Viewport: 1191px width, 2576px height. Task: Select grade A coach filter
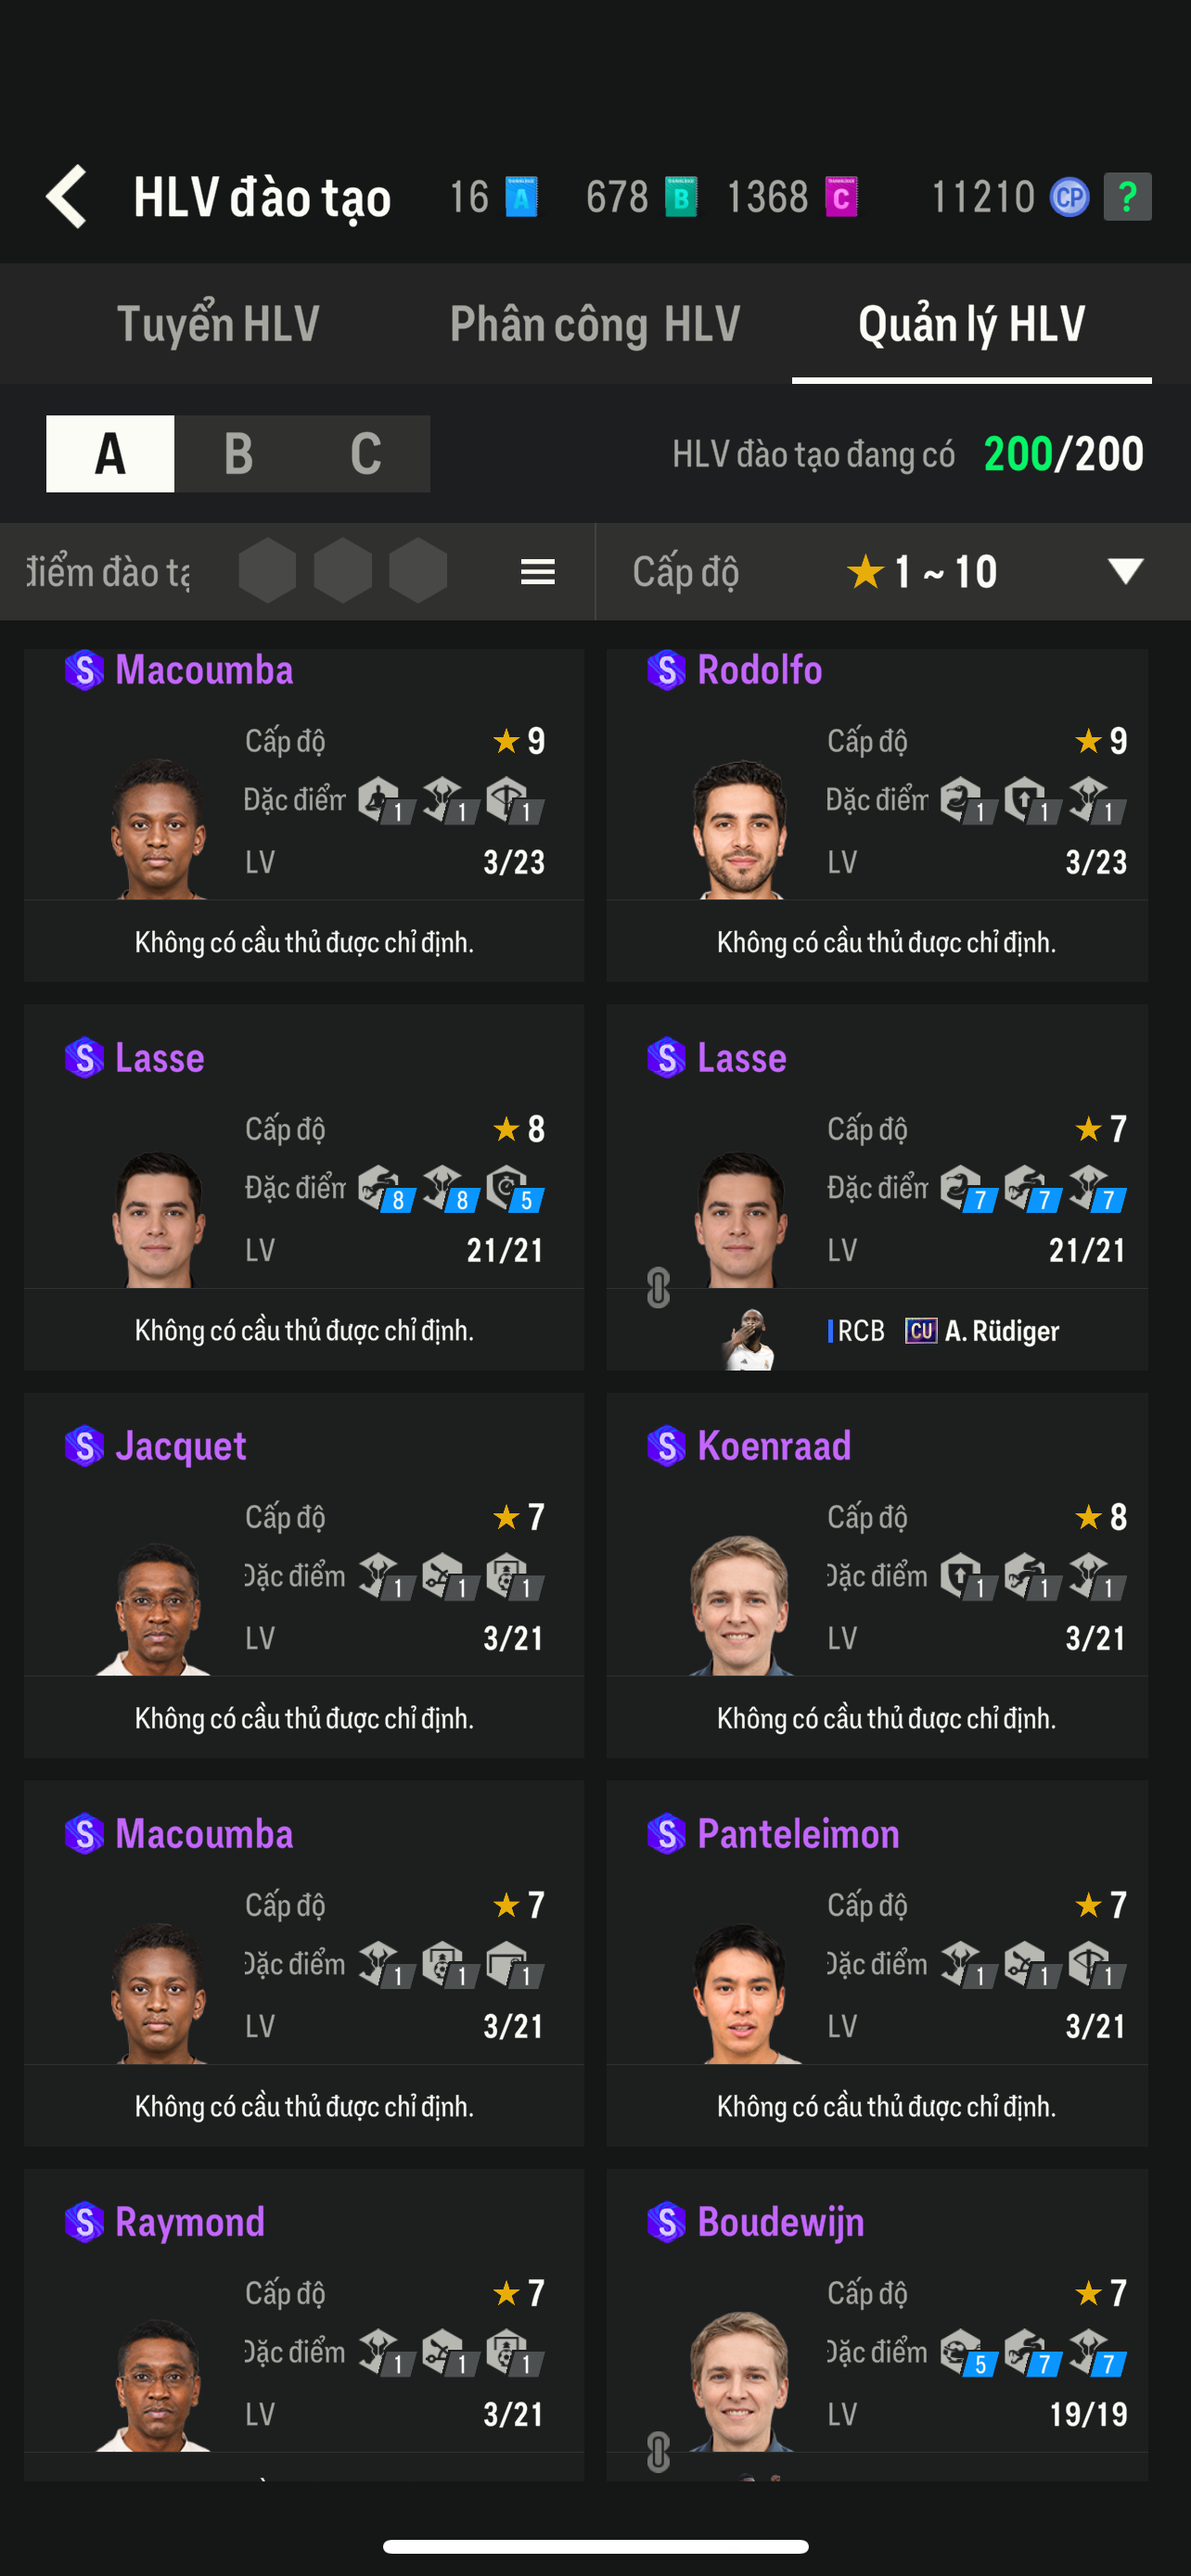[x=110, y=454]
